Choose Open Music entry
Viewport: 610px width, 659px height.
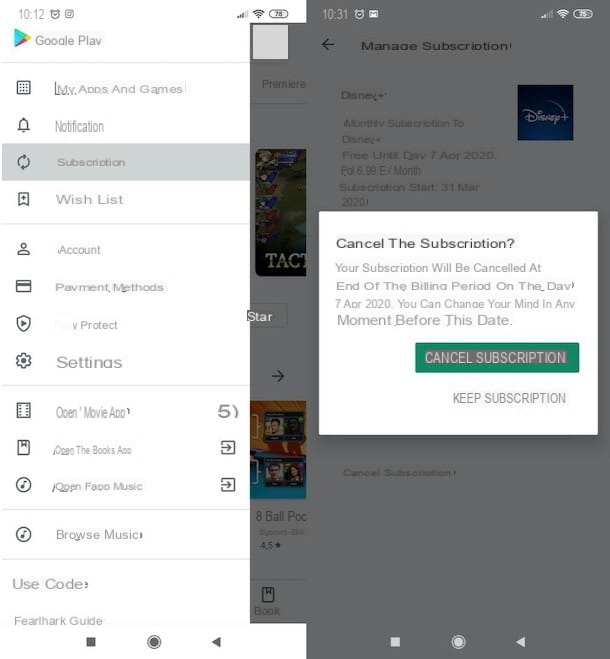(x=126, y=485)
